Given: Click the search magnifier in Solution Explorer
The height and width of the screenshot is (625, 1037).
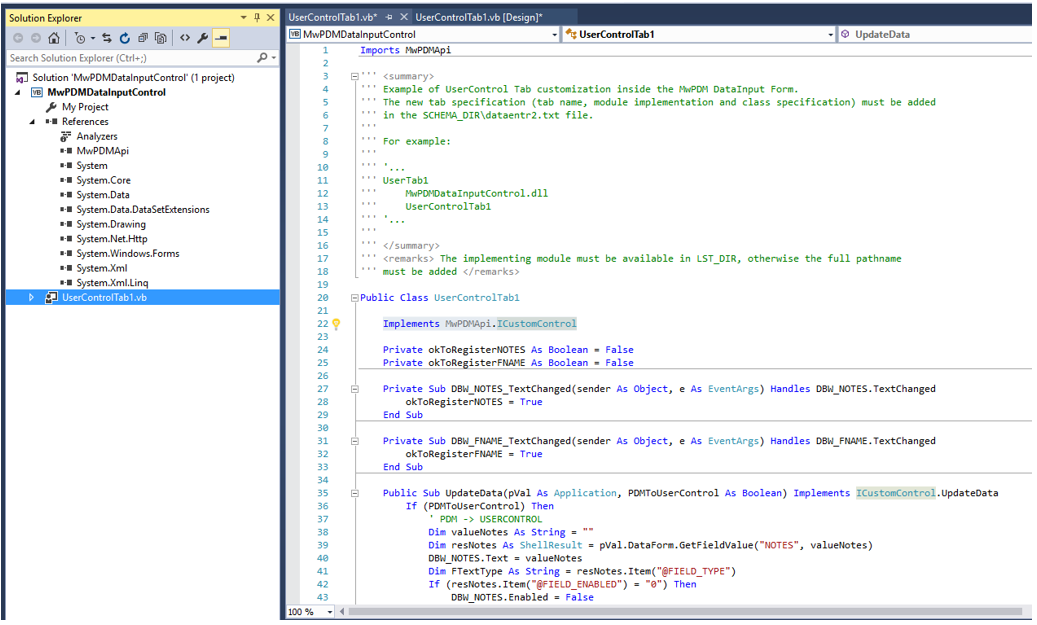Looking at the screenshot, I should pyautogui.click(x=263, y=58).
